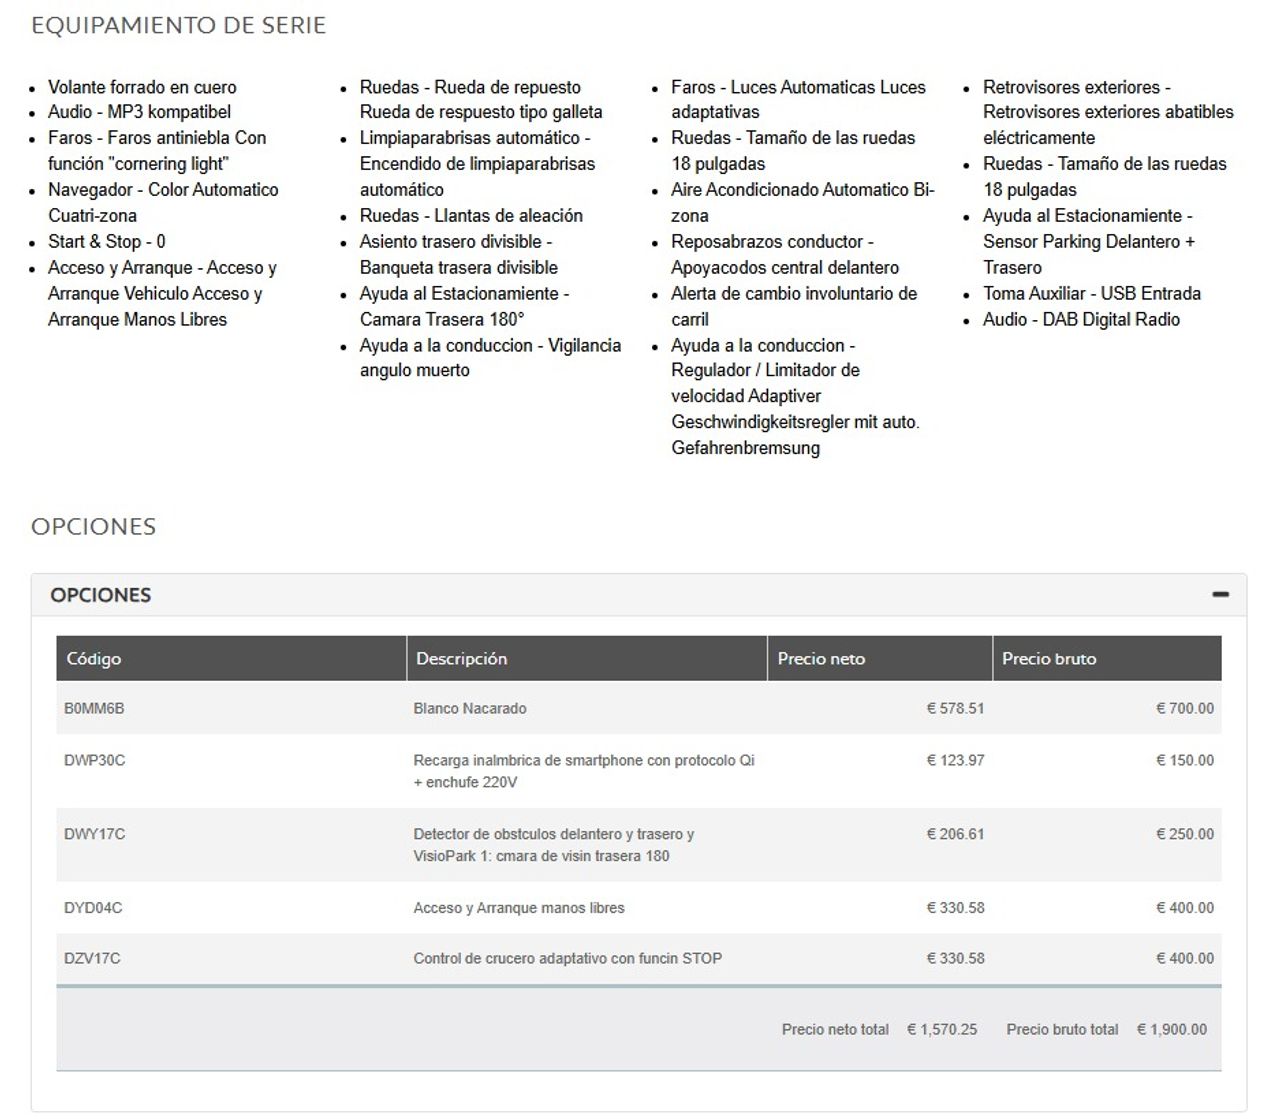Click the Precio bruto total label

tap(1062, 1029)
